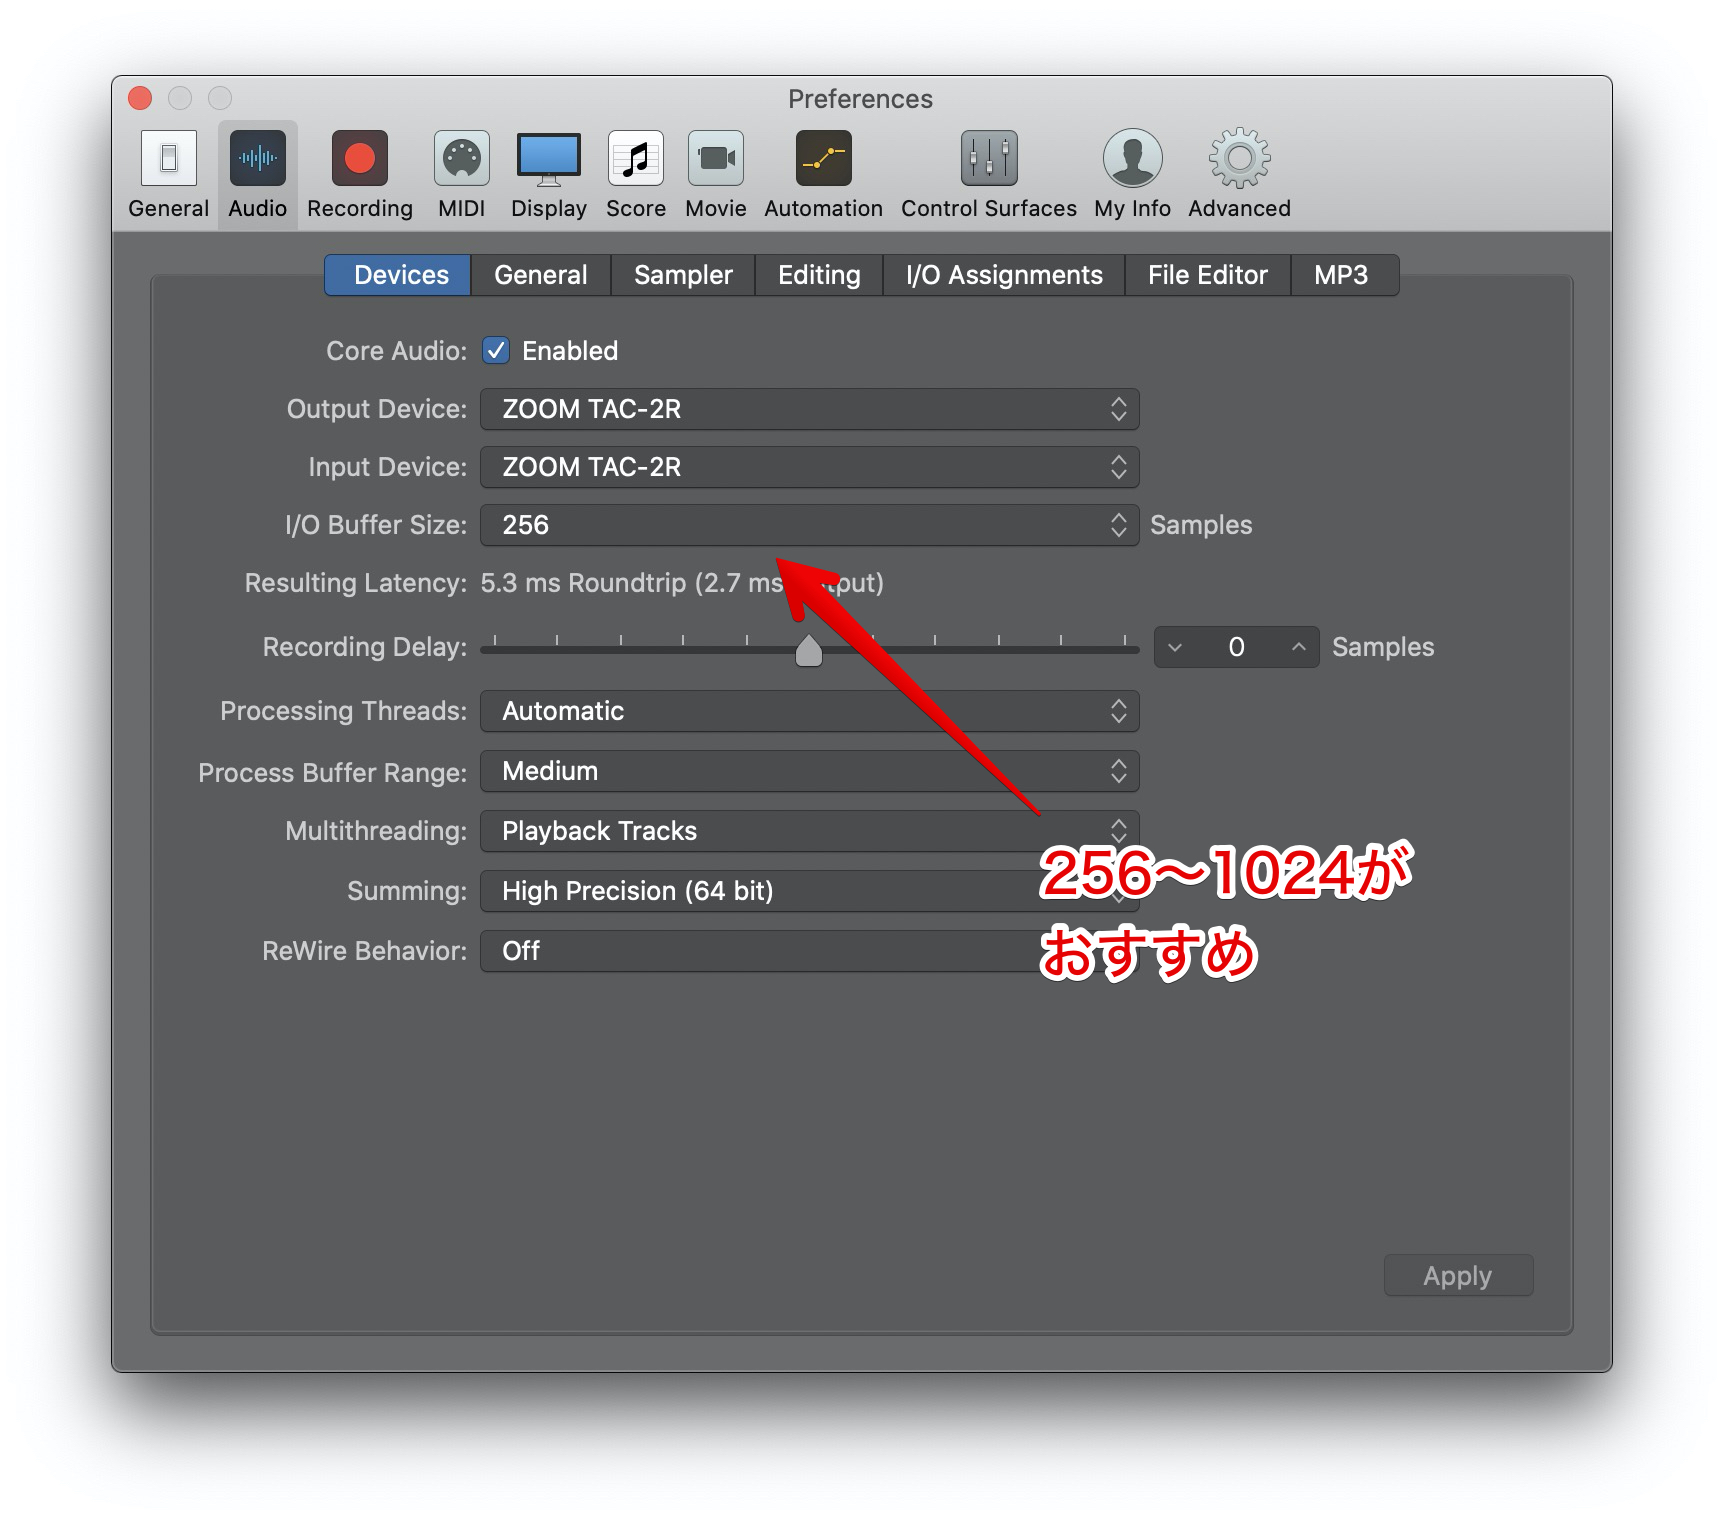Switch to the Display preferences icon
1724x1520 pixels.
click(x=548, y=160)
